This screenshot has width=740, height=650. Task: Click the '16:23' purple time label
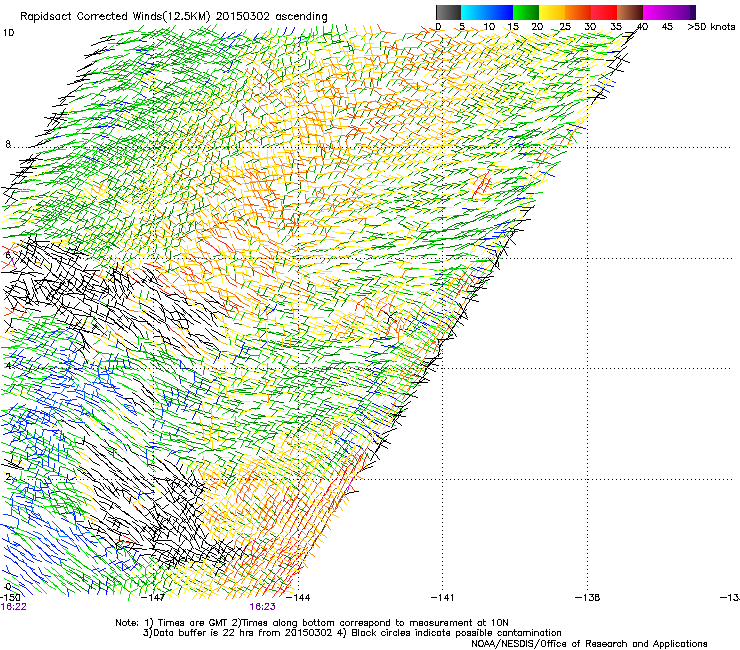pos(262,607)
